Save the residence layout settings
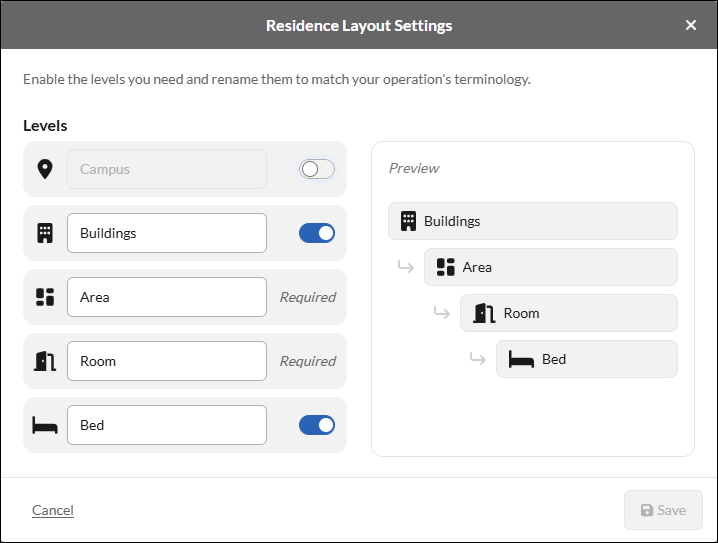The width and height of the screenshot is (718, 543). [x=663, y=510]
